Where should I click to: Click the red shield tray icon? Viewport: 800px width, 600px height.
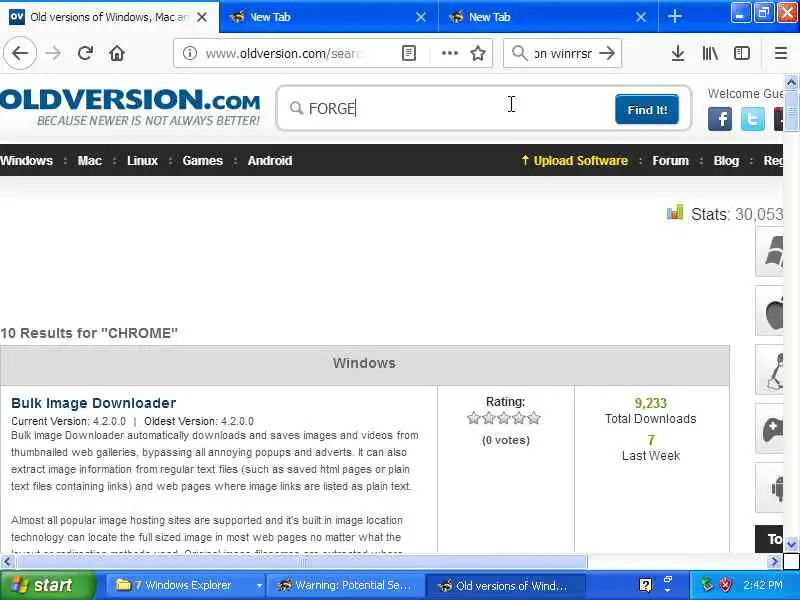pos(726,585)
